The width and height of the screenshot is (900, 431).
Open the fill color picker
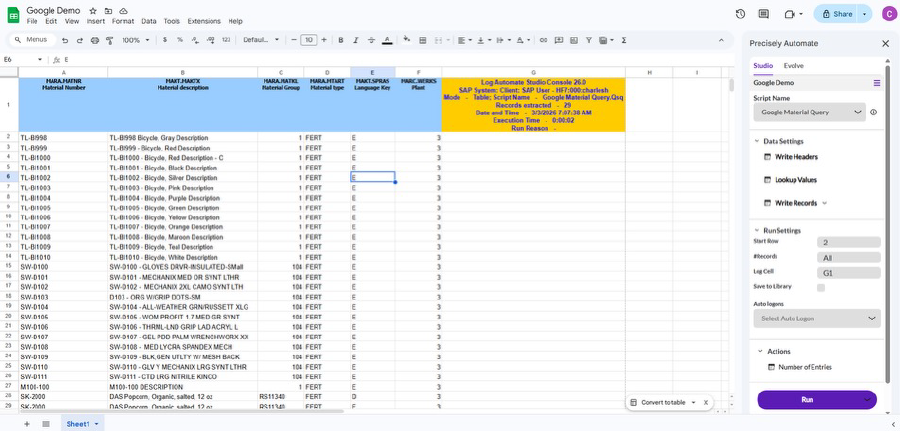(x=406, y=40)
